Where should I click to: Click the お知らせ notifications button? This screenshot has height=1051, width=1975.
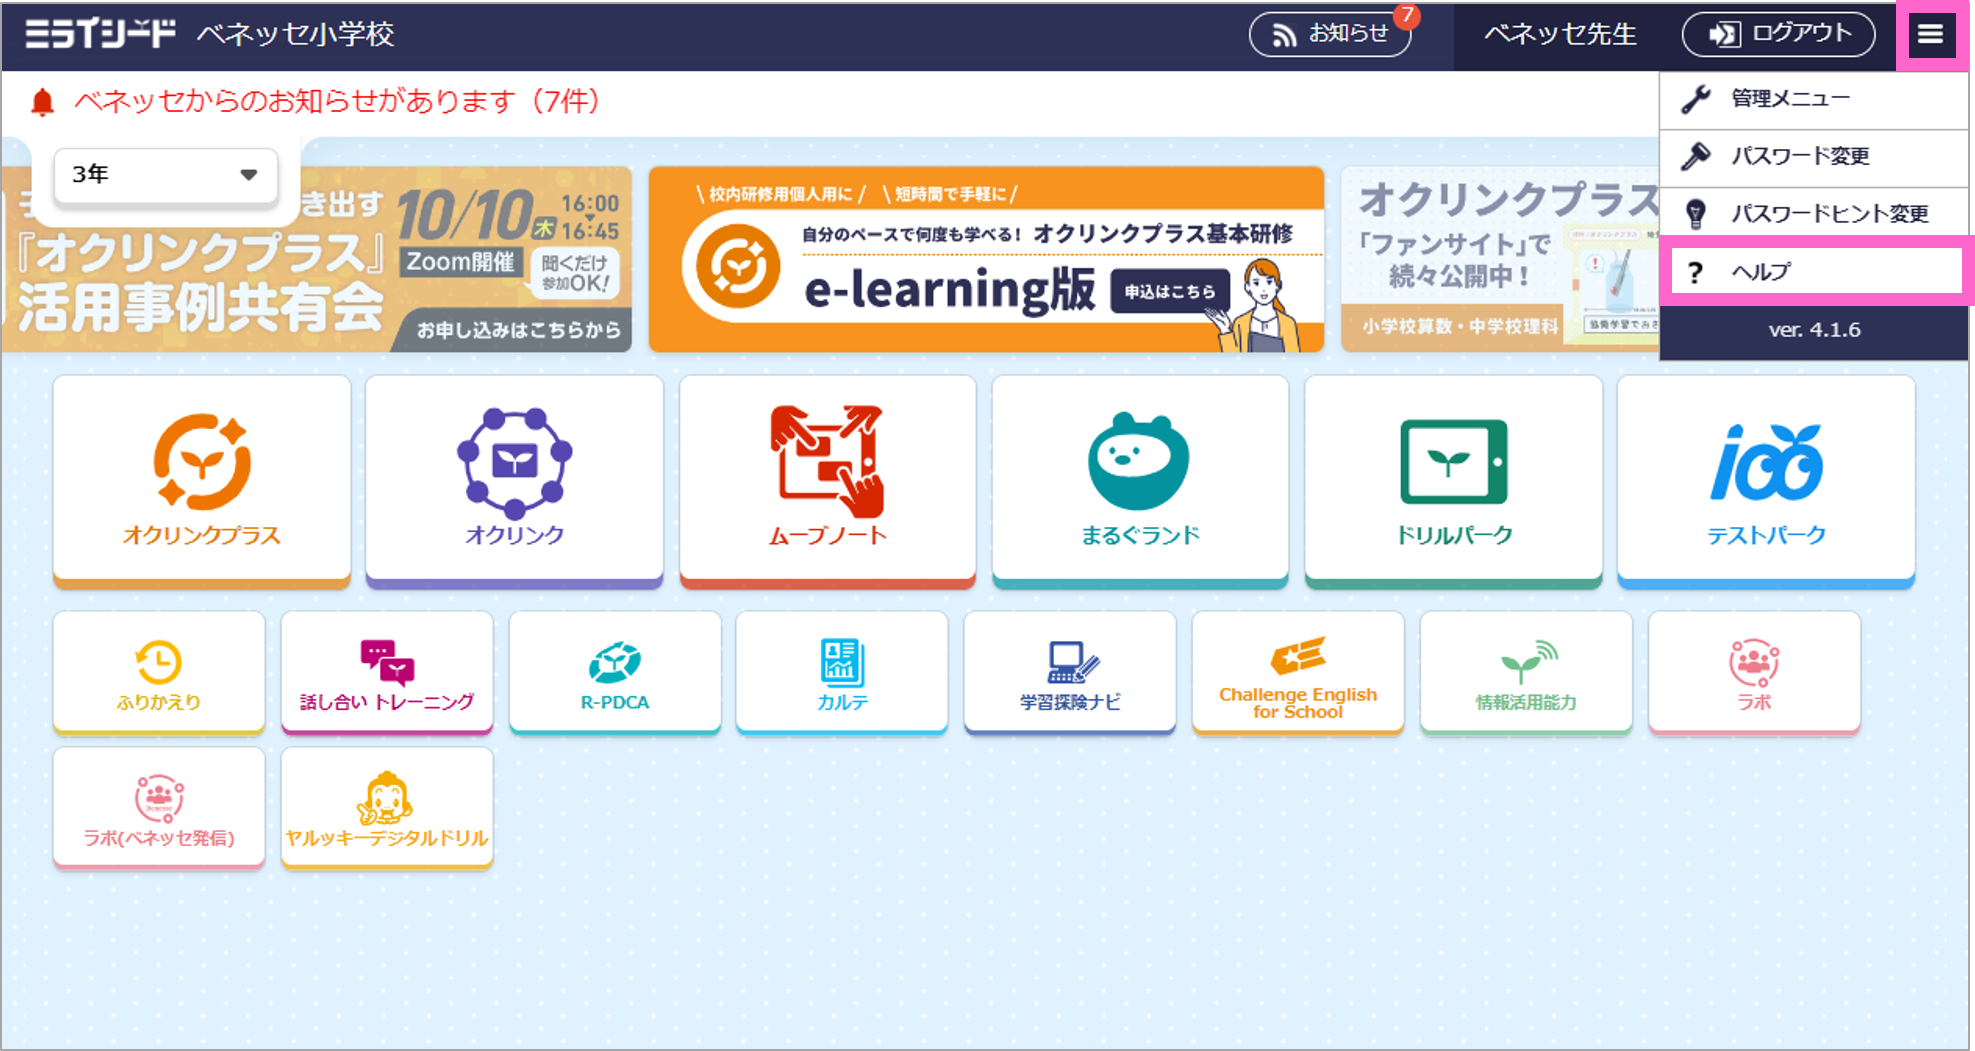pyautogui.click(x=1330, y=34)
